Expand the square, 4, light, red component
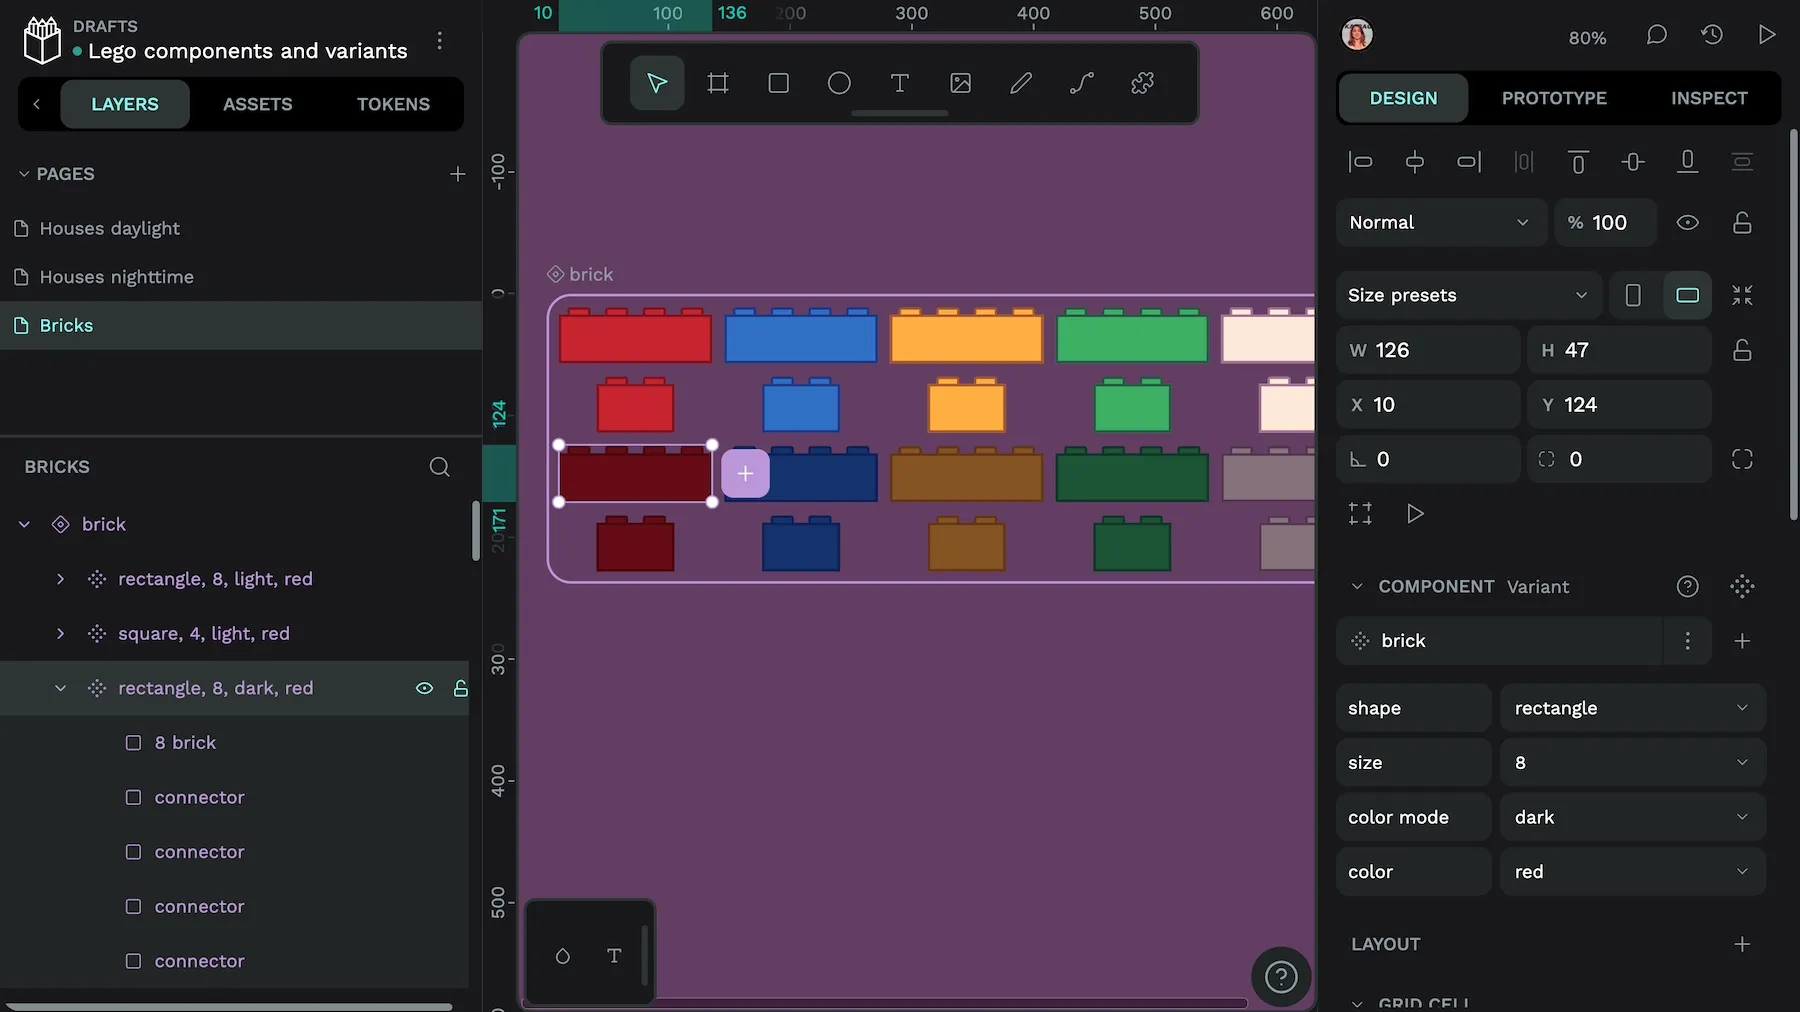 [x=60, y=633]
